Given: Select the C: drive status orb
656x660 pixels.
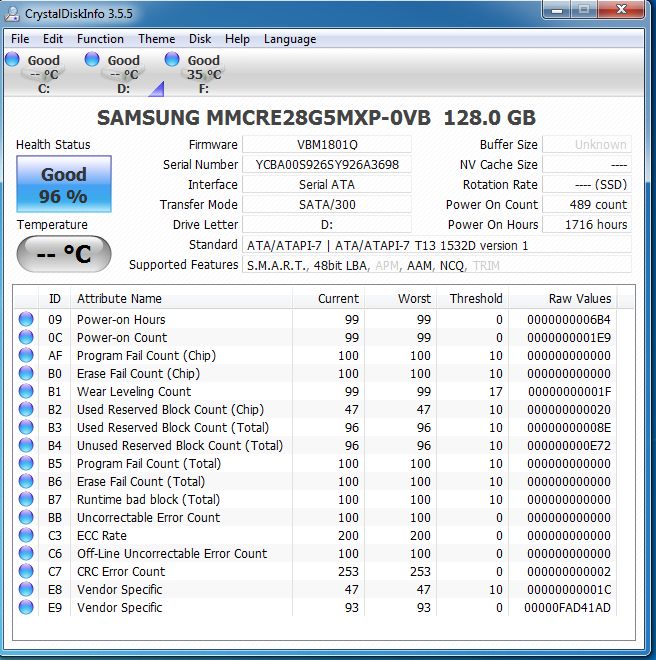Looking at the screenshot, I should tap(13, 59).
